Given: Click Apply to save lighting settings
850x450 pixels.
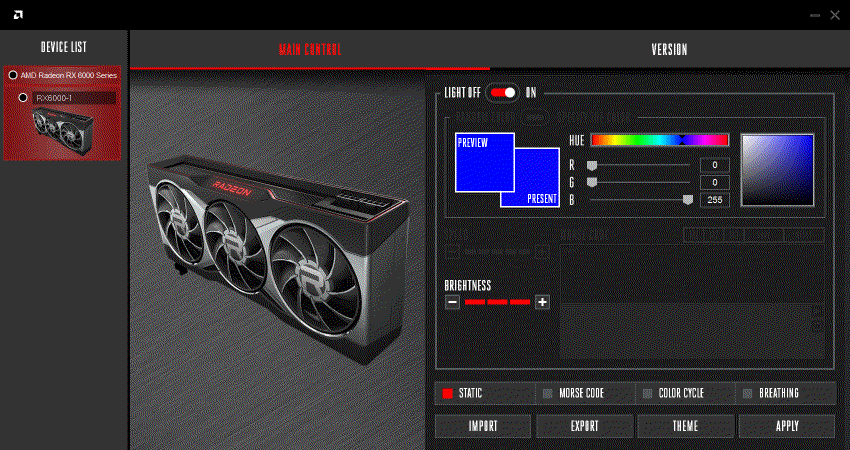Looking at the screenshot, I should pyautogui.click(x=787, y=426).
